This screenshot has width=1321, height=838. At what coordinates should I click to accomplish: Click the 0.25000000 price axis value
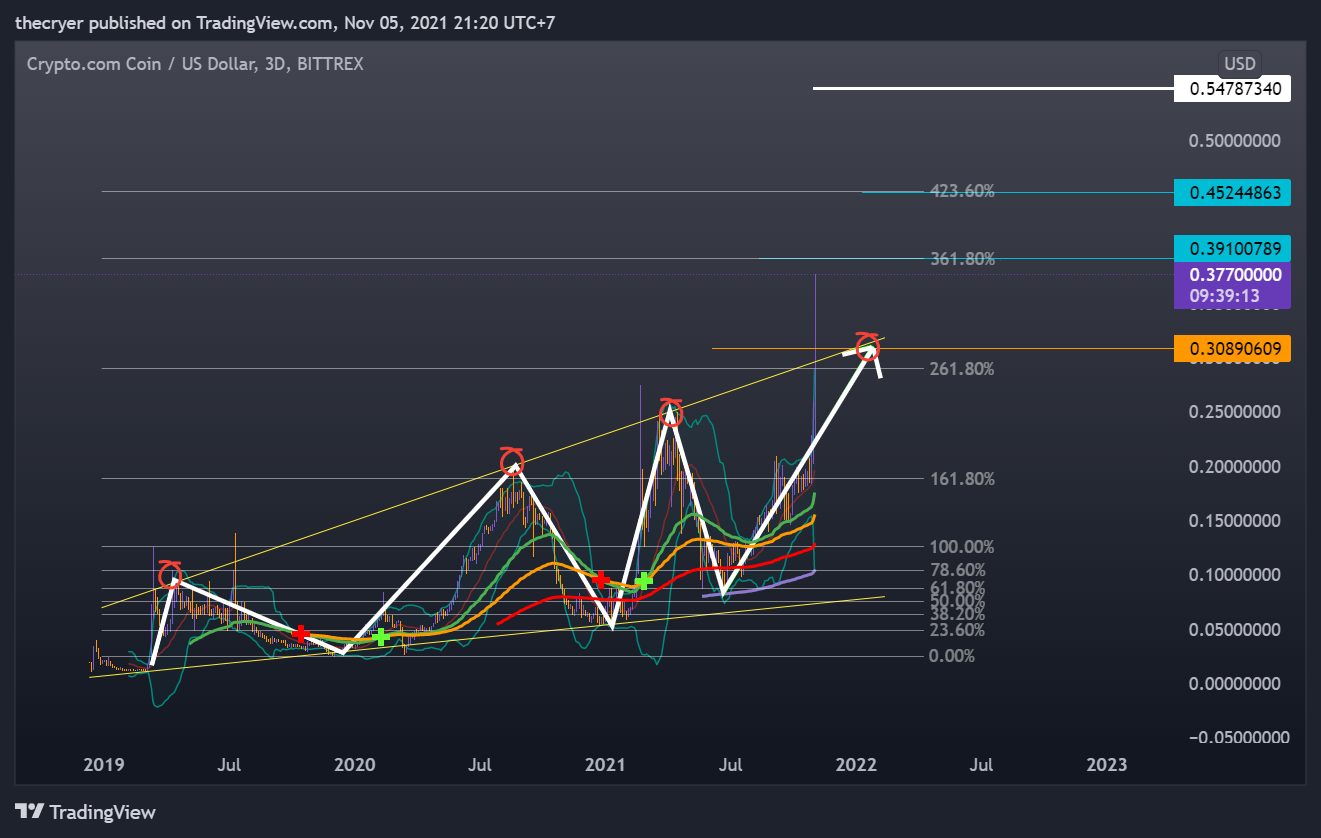(1234, 412)
